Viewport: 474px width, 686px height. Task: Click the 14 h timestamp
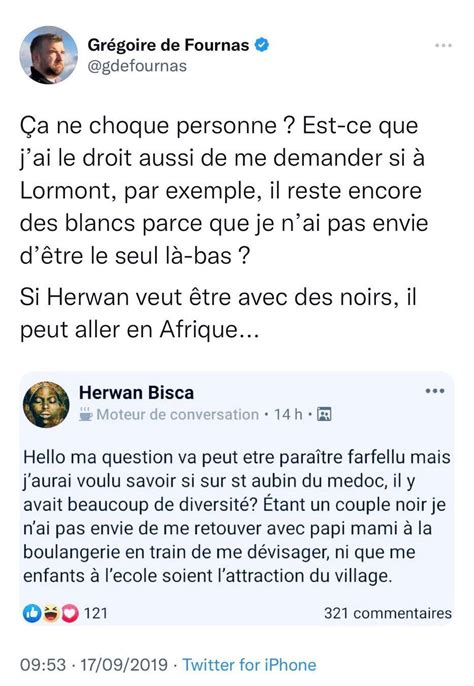(288, 414)
